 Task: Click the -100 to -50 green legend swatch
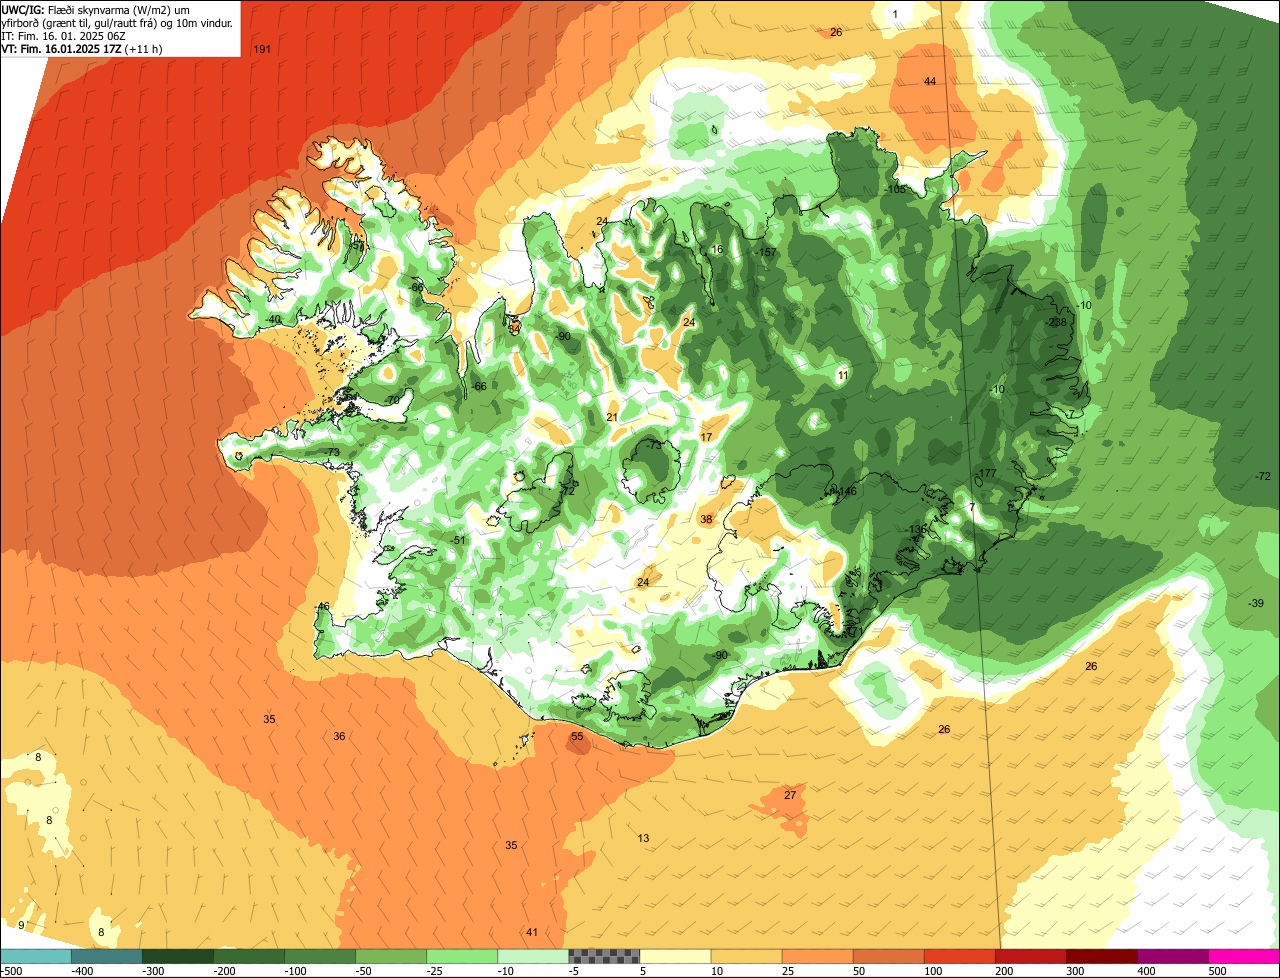coord(319,956)
